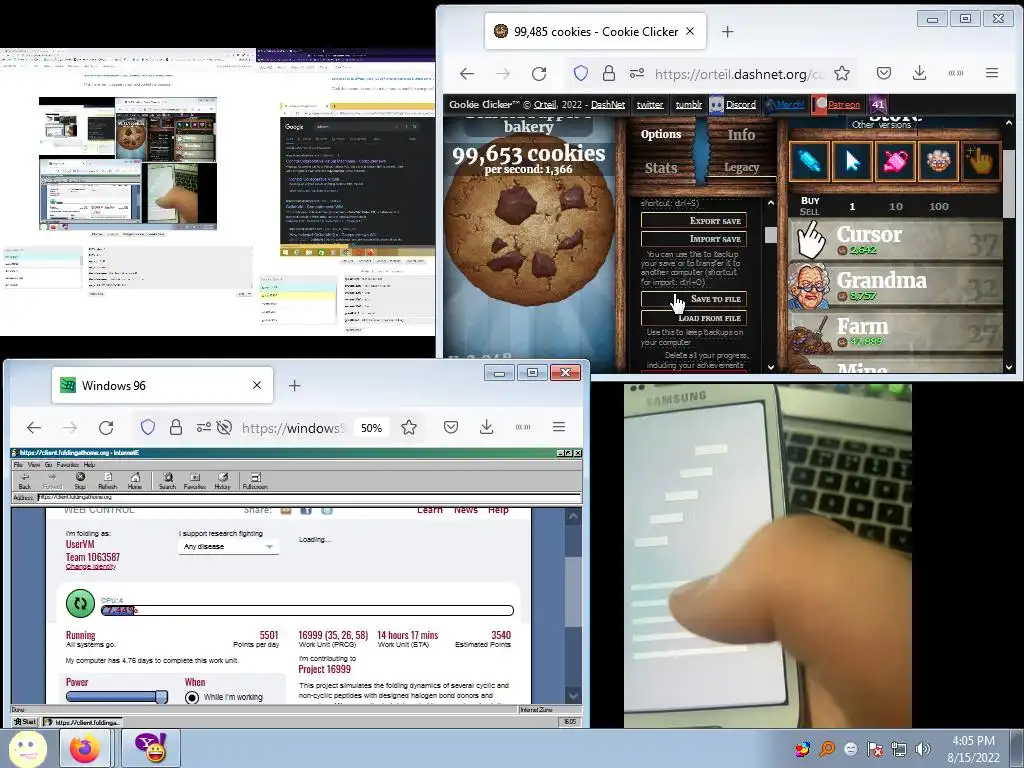Buy the rolling pin upgrade in the store
The height and width of the screenshot is (768, 1024).
(x=809, y=161)
